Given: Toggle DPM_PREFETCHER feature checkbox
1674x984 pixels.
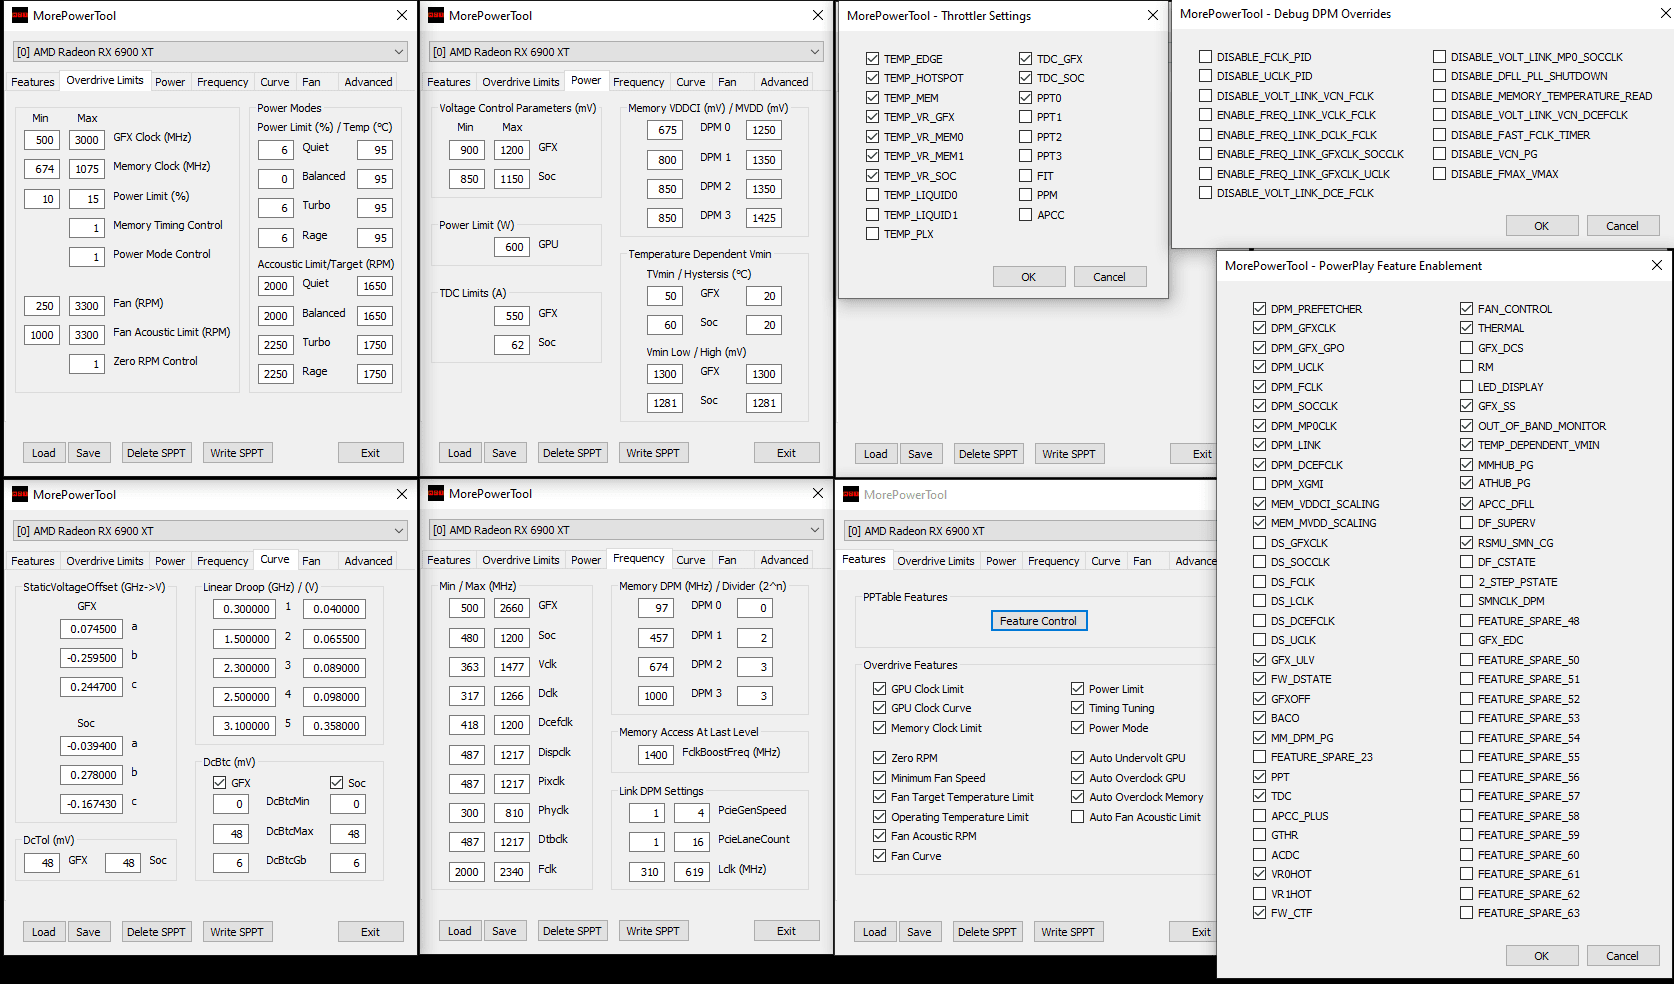Looking at the screenshot, I should tap(1259, 309).
